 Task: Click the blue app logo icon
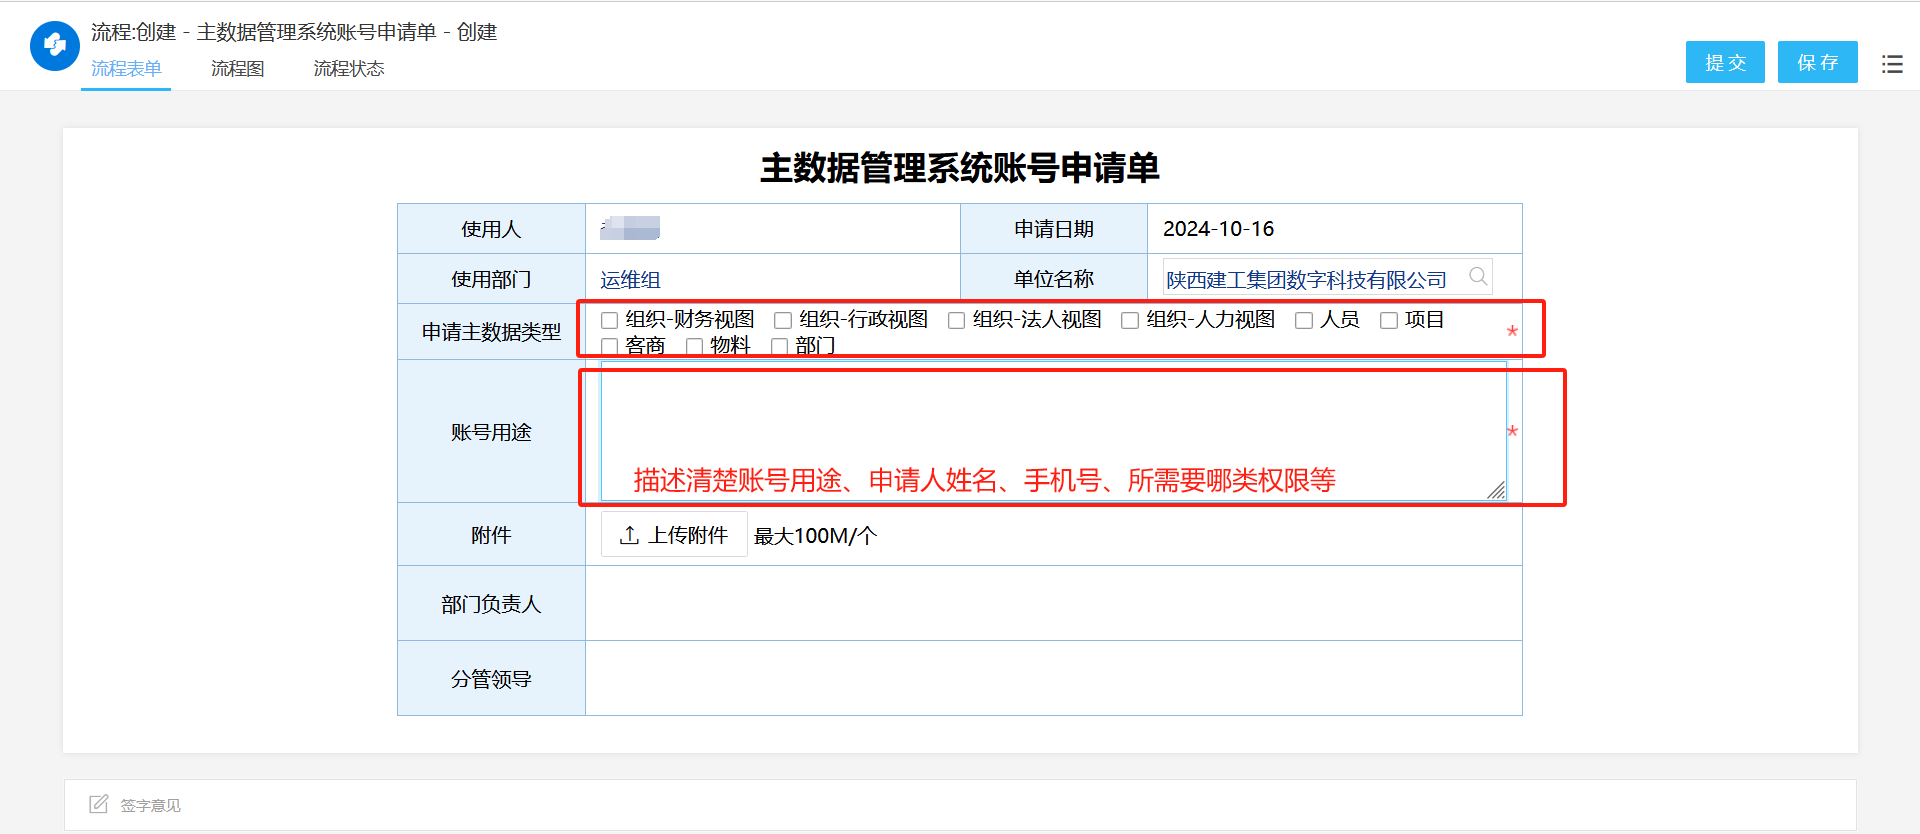point(55,46)
